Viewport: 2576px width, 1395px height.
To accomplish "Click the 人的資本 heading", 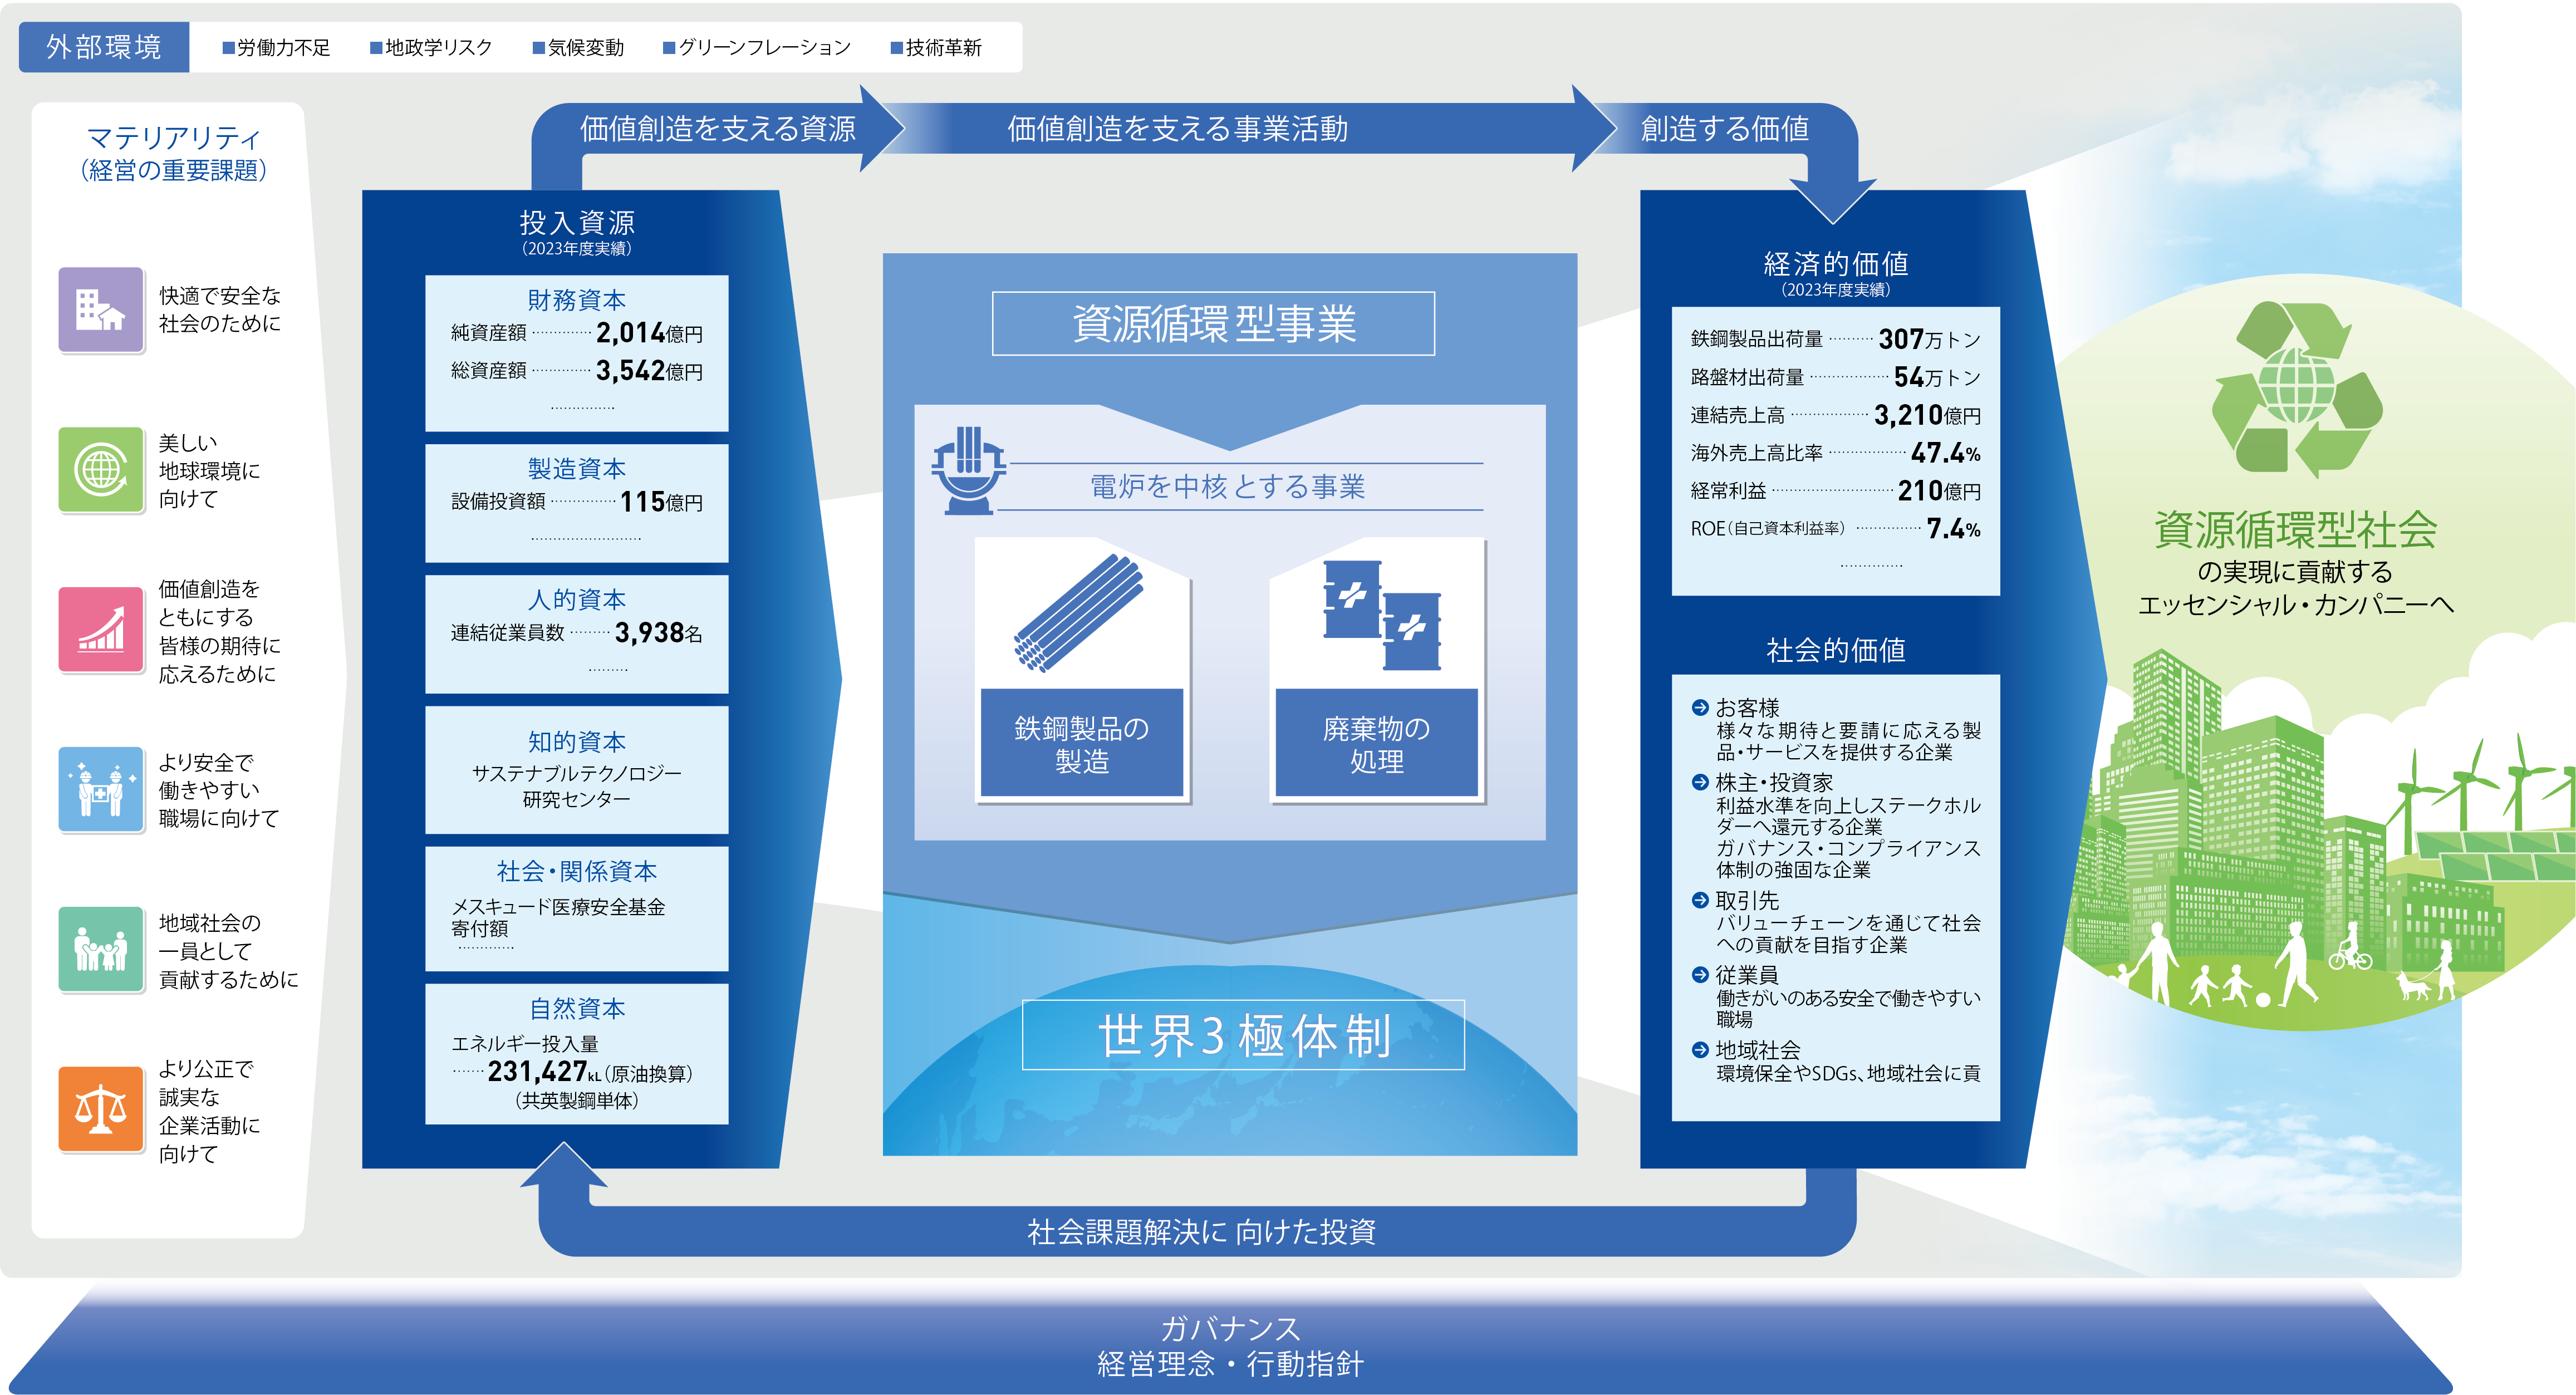I will click(x=577, y=599).
